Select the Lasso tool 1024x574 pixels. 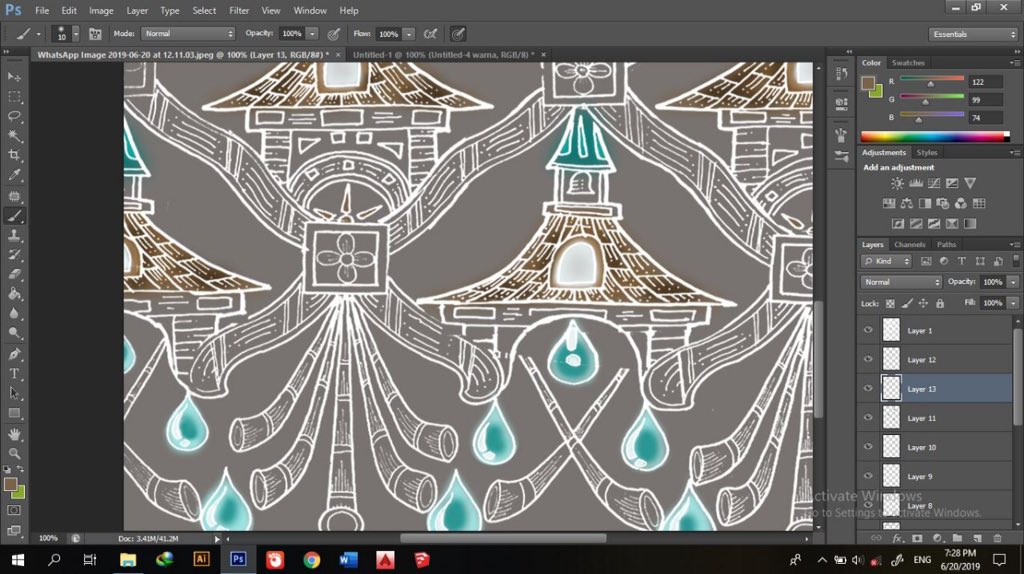pos(14,116)
